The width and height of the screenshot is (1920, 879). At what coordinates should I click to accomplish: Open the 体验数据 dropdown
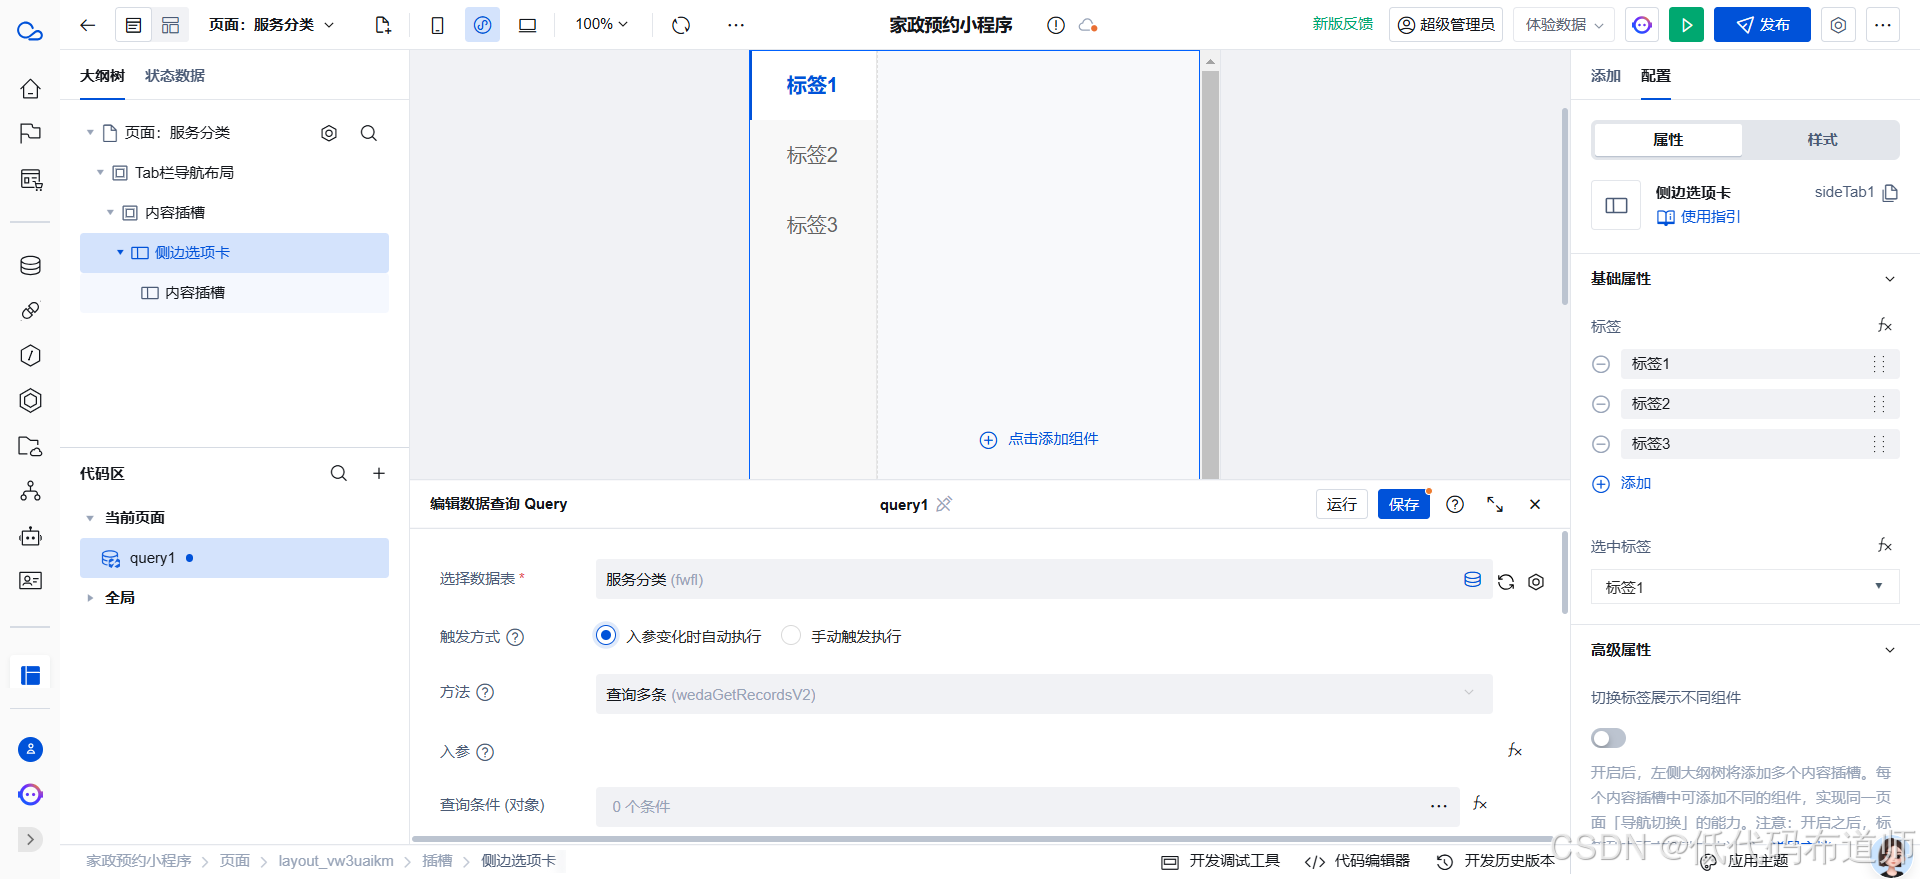pyautogui.click(x=1564, y=25)
